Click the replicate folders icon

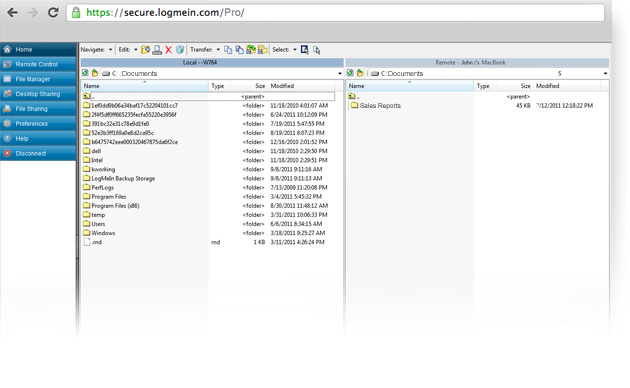click(263, 49)
